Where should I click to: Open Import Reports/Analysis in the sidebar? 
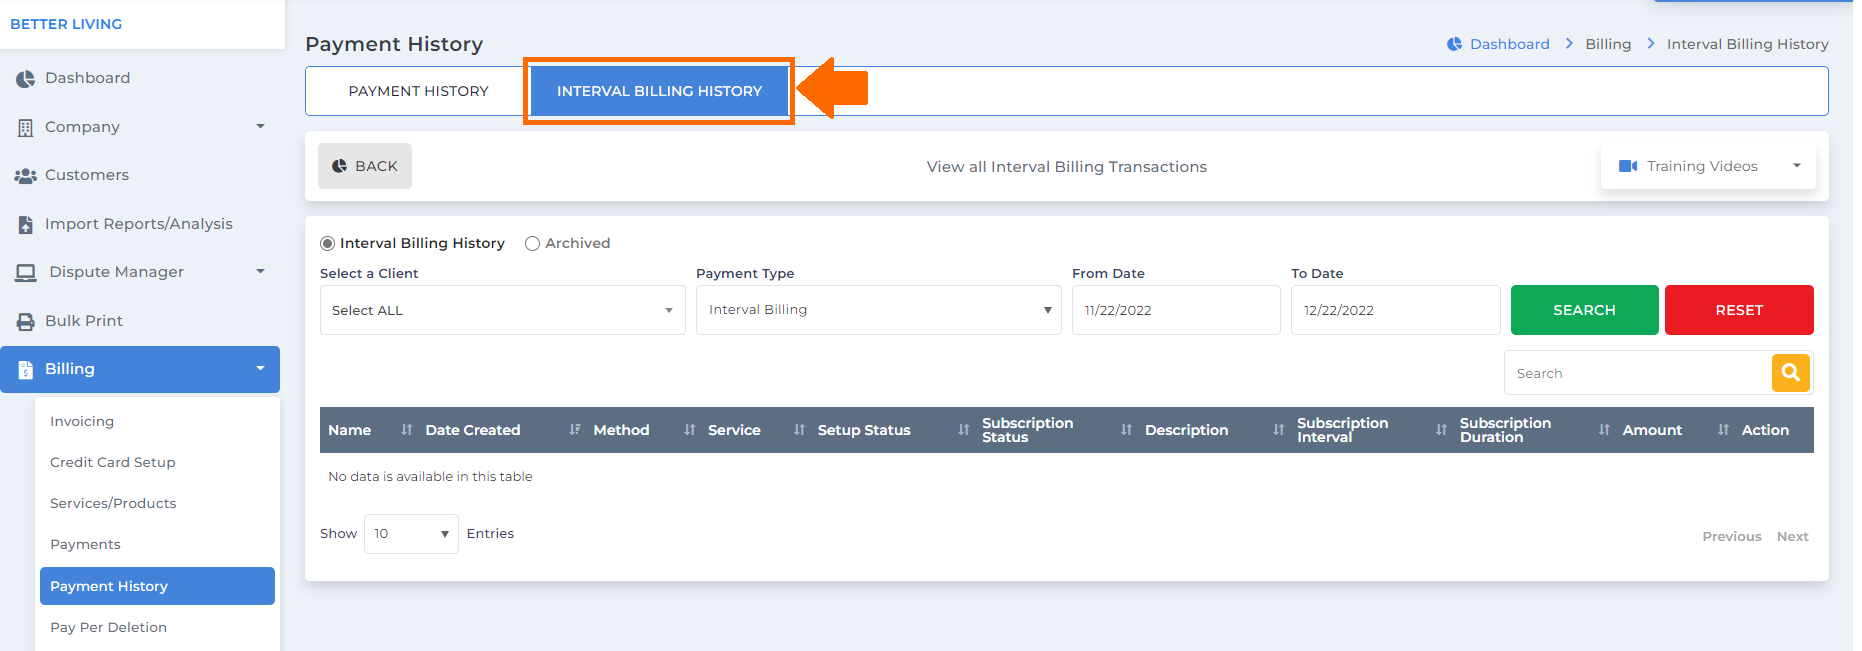(x=139, y=224)
